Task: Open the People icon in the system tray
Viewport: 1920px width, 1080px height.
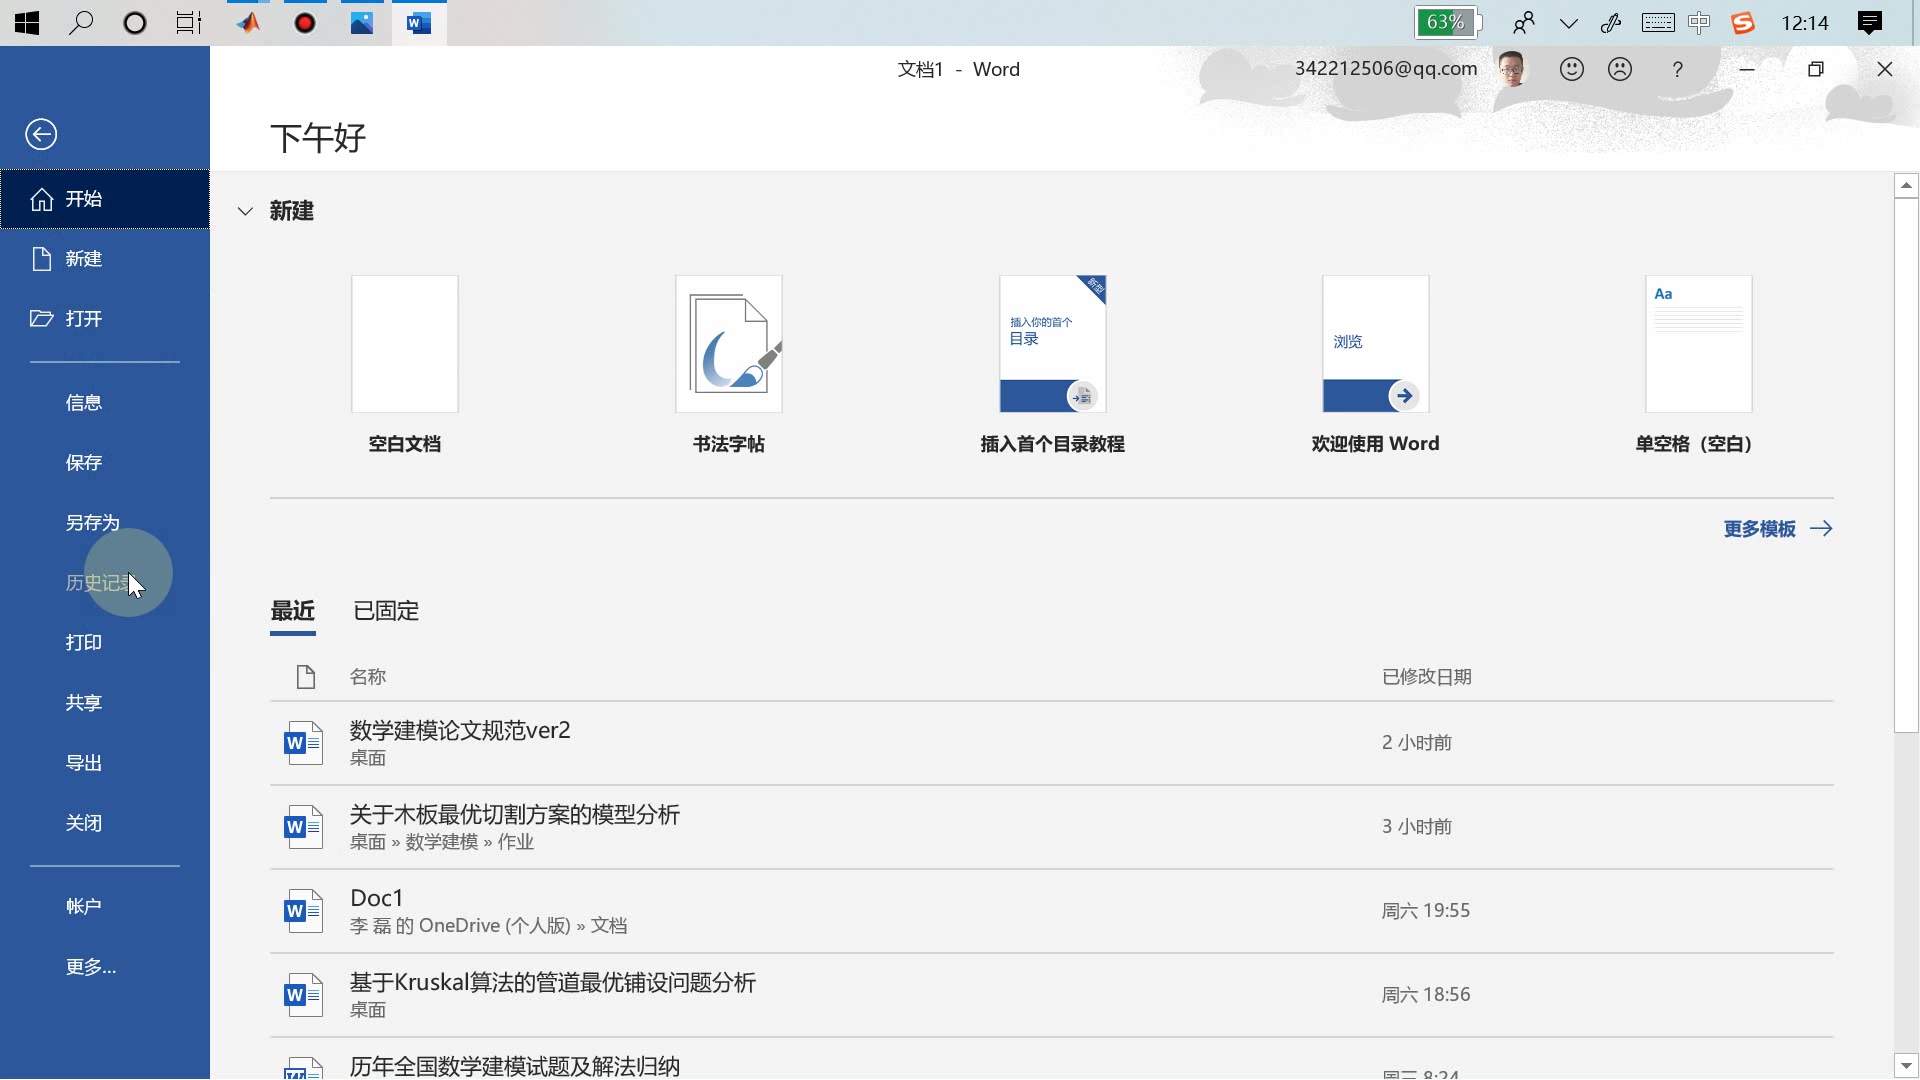Action: pyautogui.click(x=1524, y=23)
